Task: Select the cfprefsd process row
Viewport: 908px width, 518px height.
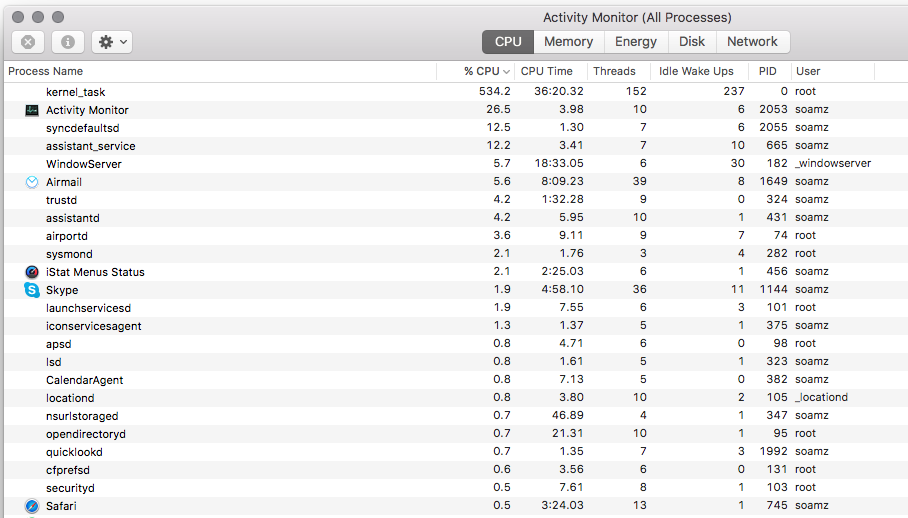Action: [x=456, y=469]
